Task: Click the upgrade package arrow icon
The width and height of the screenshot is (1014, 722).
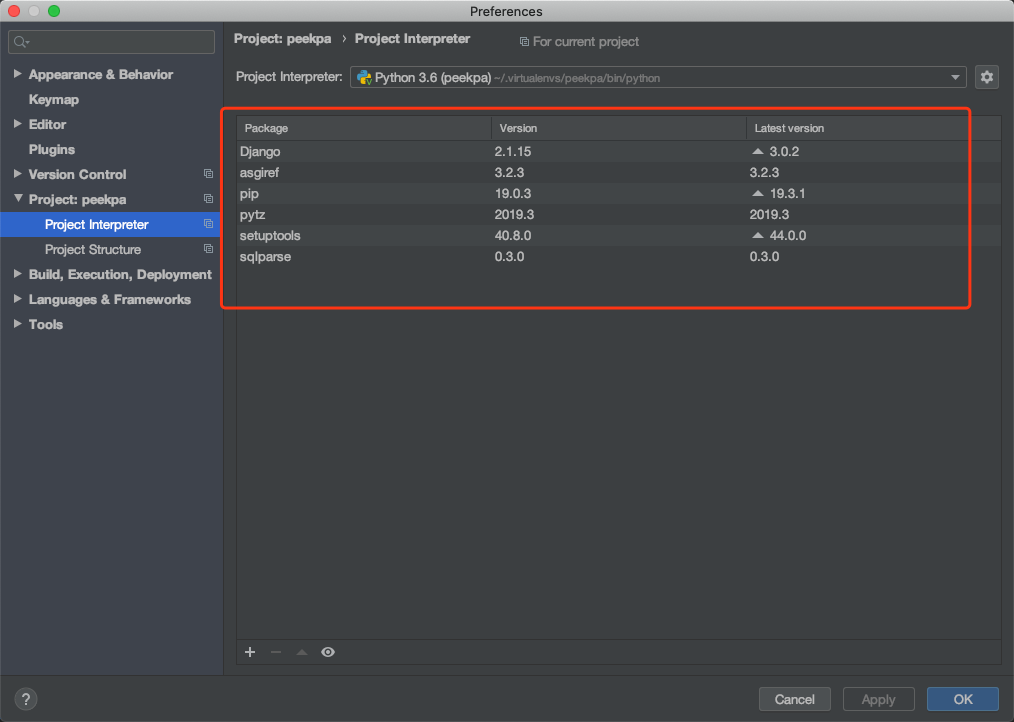Action: [x=302, y=652]
